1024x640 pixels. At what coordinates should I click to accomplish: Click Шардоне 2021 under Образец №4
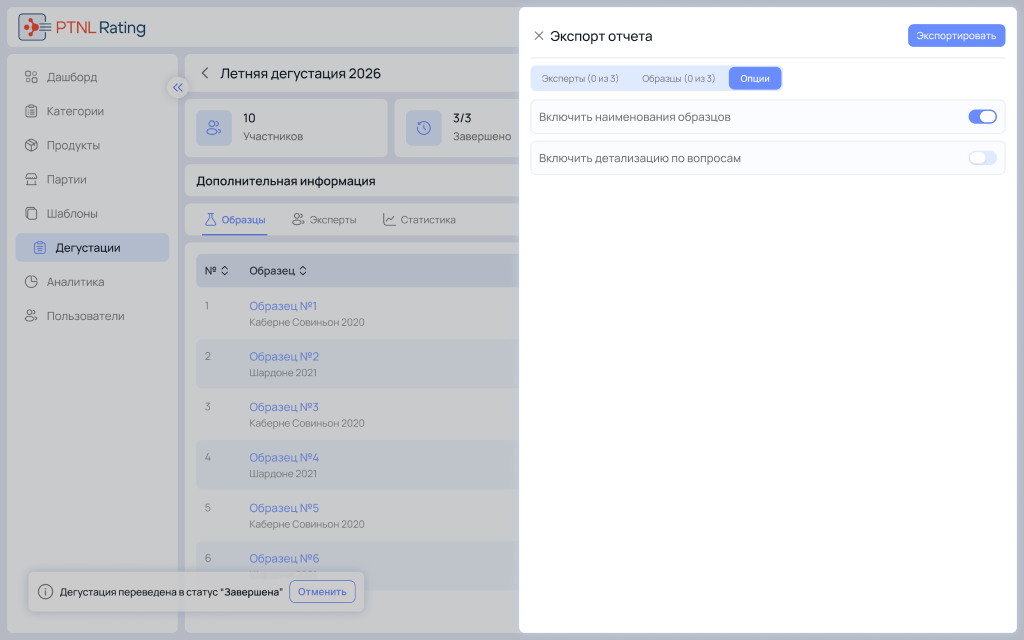click(283, 473)
